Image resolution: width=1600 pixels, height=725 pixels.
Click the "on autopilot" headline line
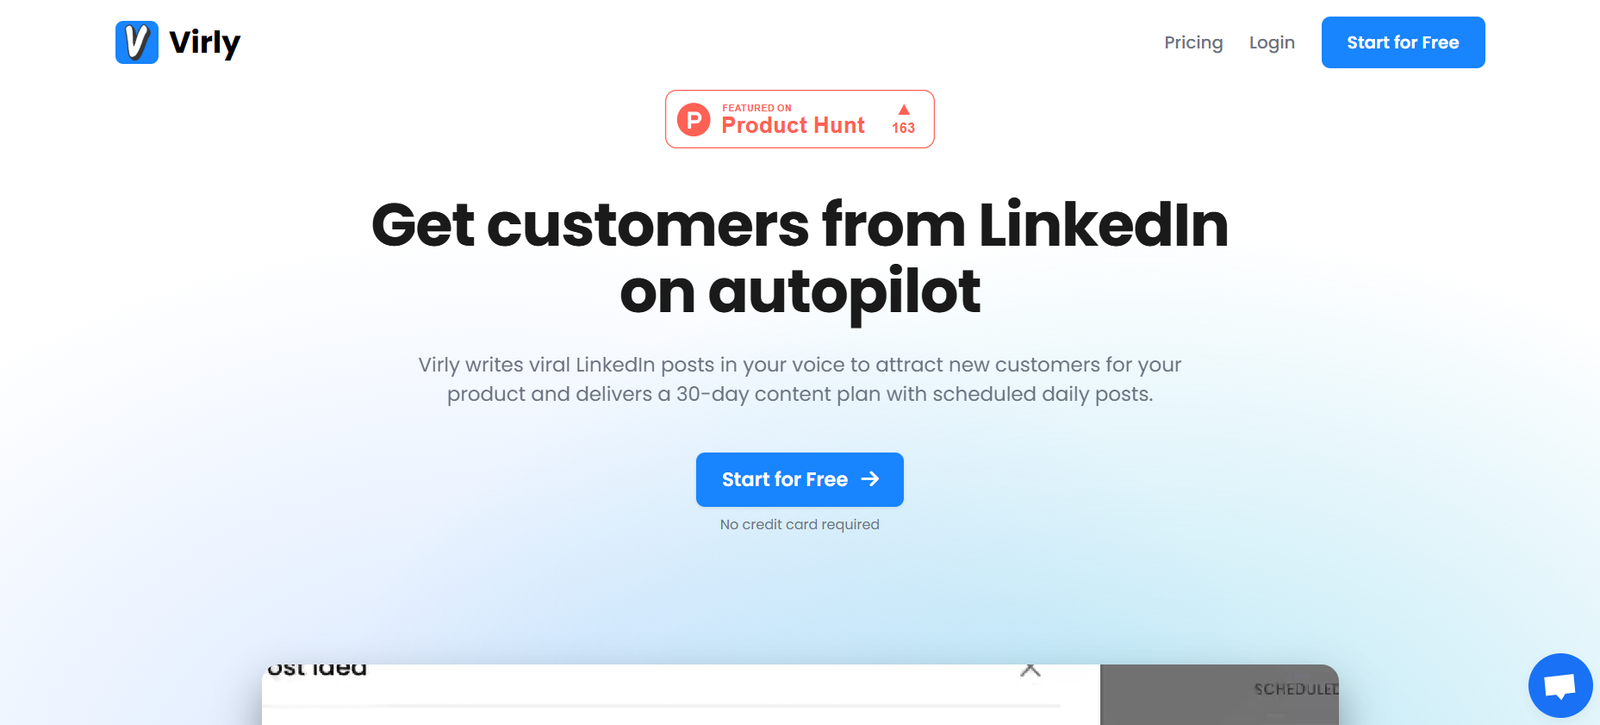tap(799, 292)
